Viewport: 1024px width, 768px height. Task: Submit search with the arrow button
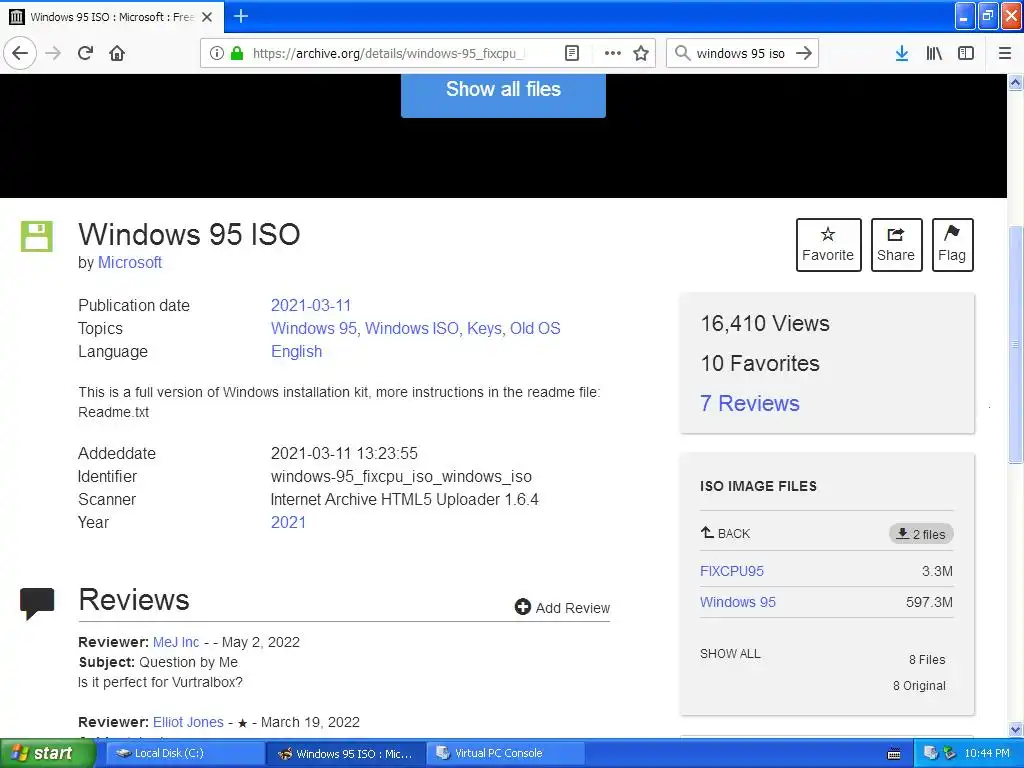point(804,53)
